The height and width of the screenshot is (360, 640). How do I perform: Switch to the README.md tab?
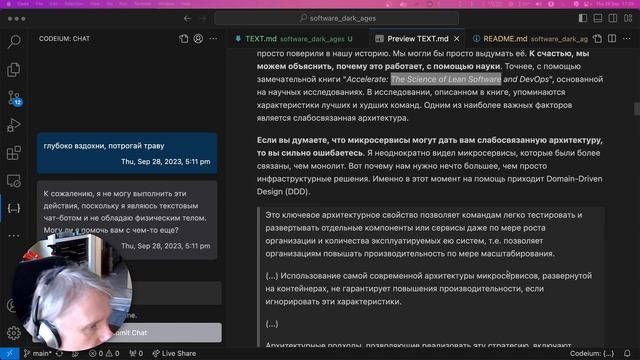(x=529, y=39)
